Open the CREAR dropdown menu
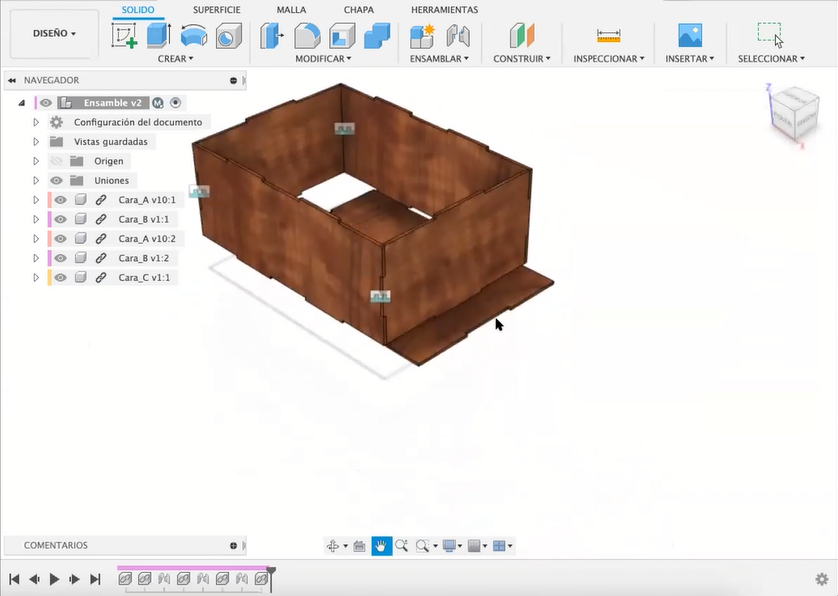This screenshot has height=596, width=838. click(x=175, y=58)
